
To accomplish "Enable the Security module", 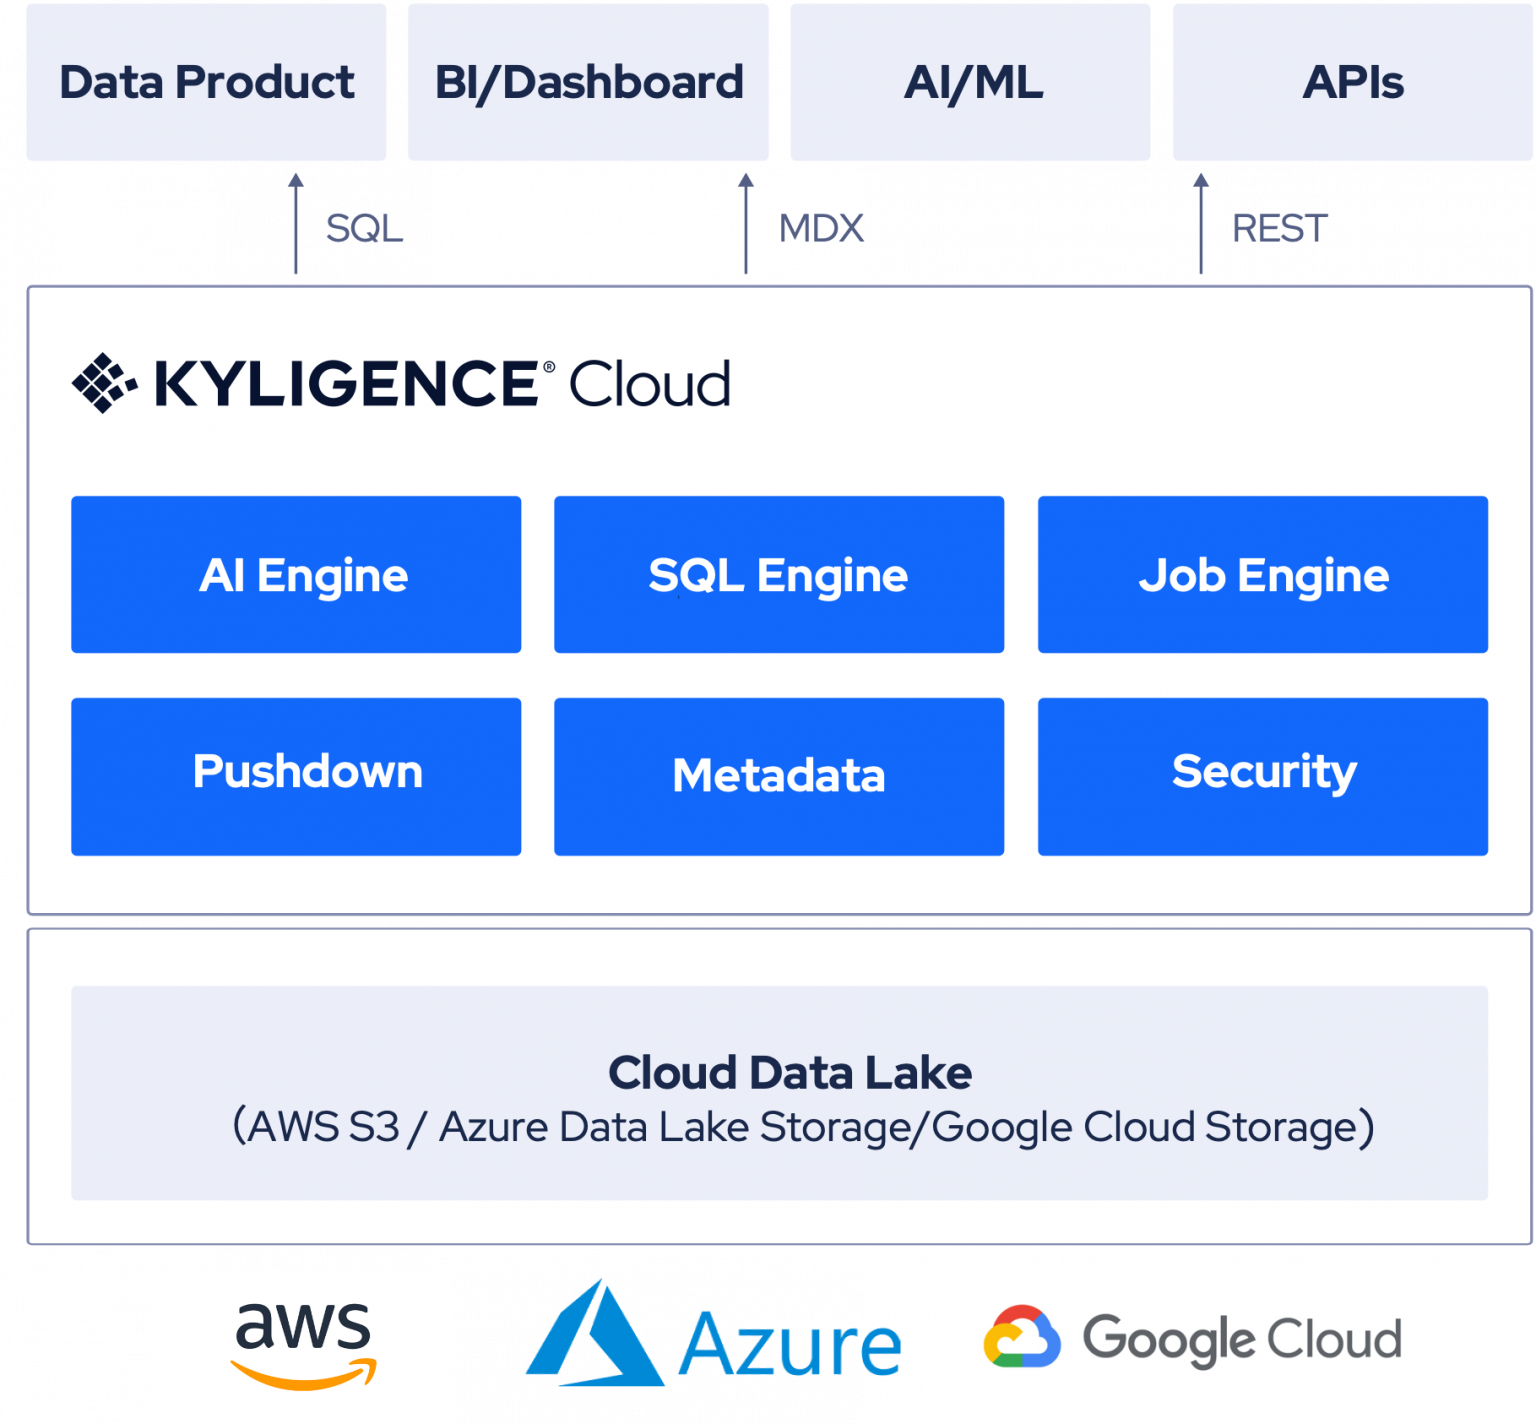I will coord(1263,774).
